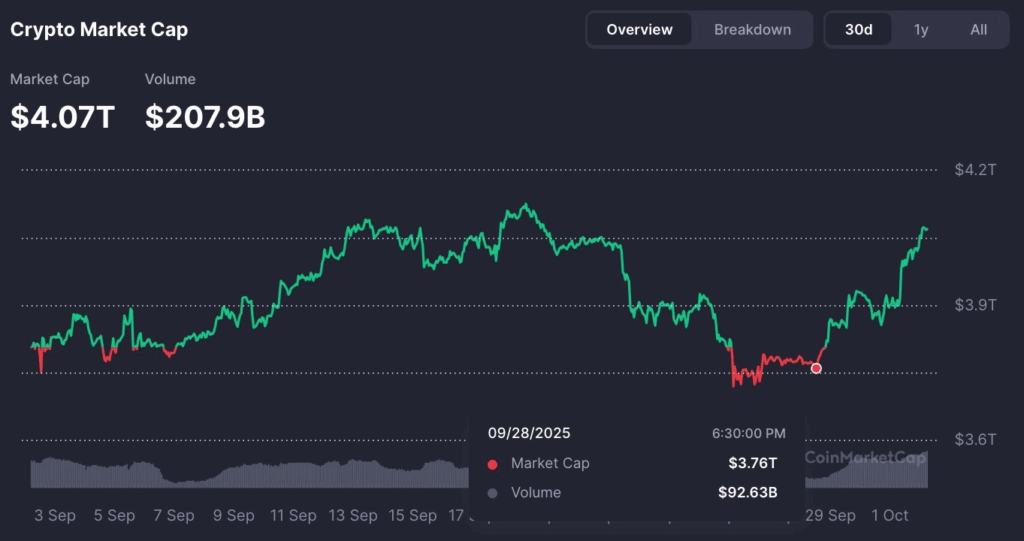Click the 3 Sep date label
The height and width of the screenshot is (541, 1024).
pyautogui.click(x=54, y=516)
